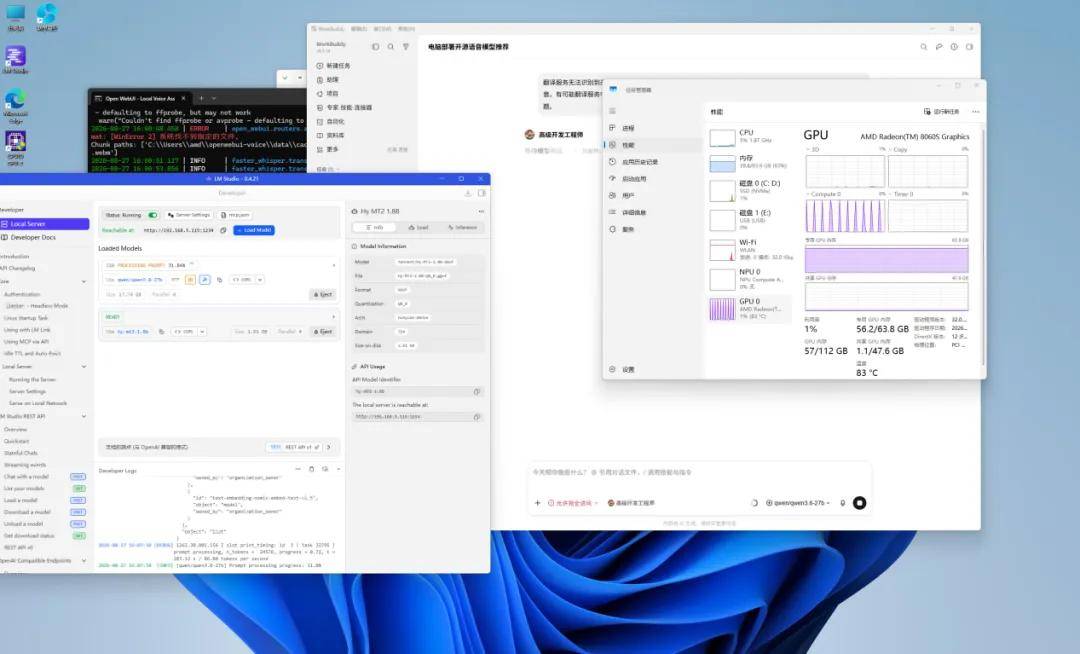Copy the API Model Identifier field
Screen dimensions: 1080x654
(x=477, y=391)
